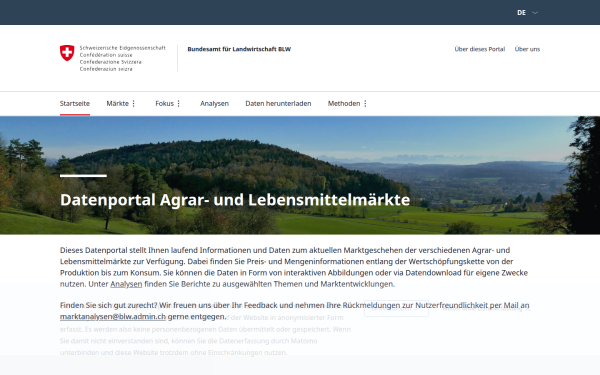This screenshot has height=375, width=600.
Task: Click the marktanalysen@blw.admin.ch email link
Action: (x=113, y=317)
